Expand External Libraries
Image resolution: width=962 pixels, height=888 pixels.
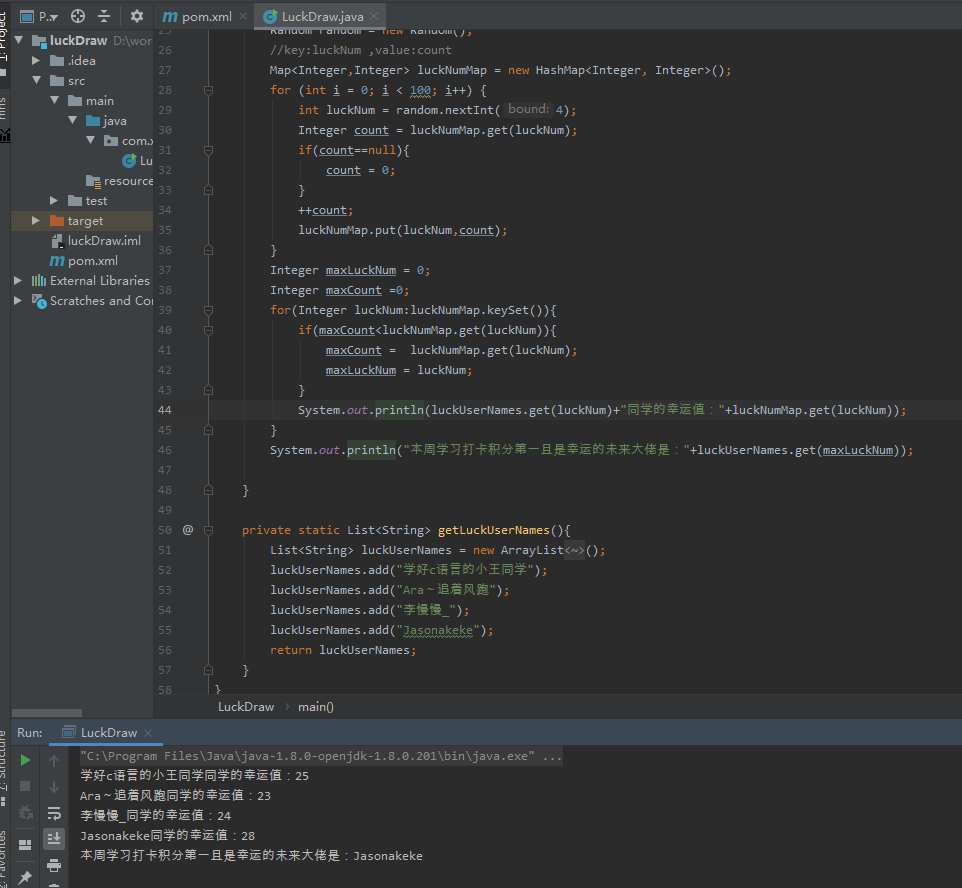pyautogui.click(x=18, y=280)
